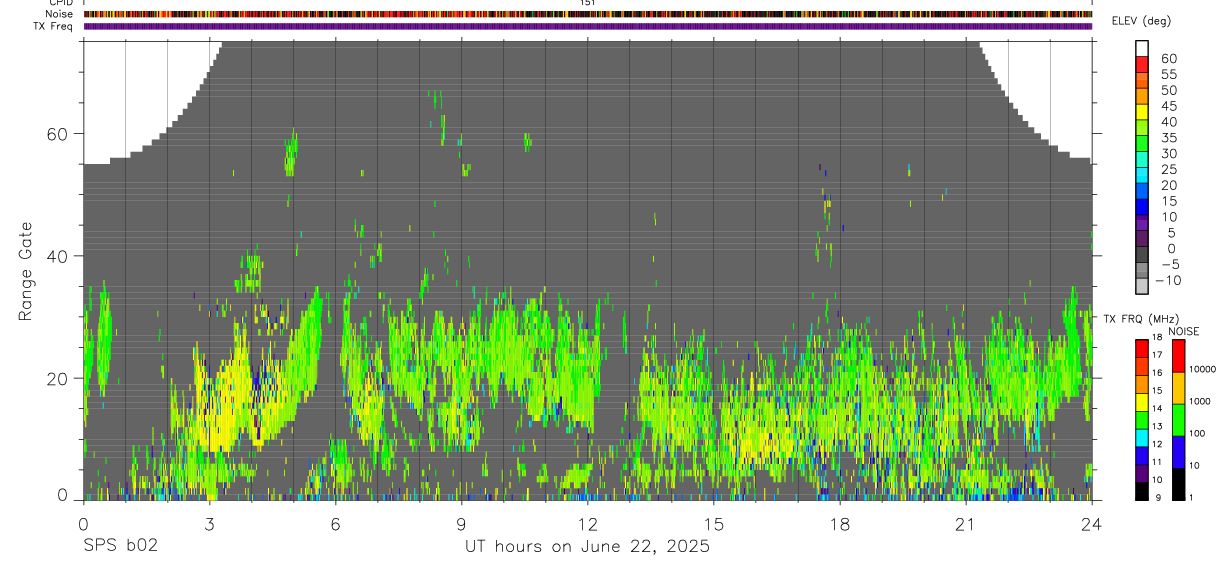Click the x-axis tick label '21'
Viewport: 1228px width, 567px height.
click(x=965, y=523)
